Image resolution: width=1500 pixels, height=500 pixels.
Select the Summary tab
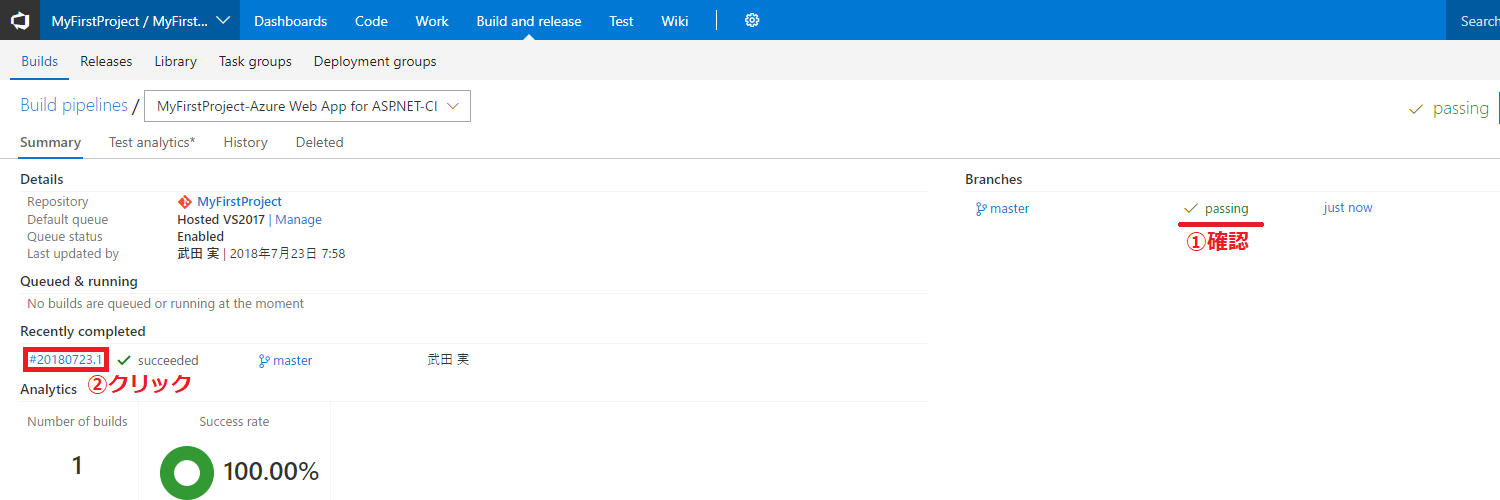coord(50,142)
